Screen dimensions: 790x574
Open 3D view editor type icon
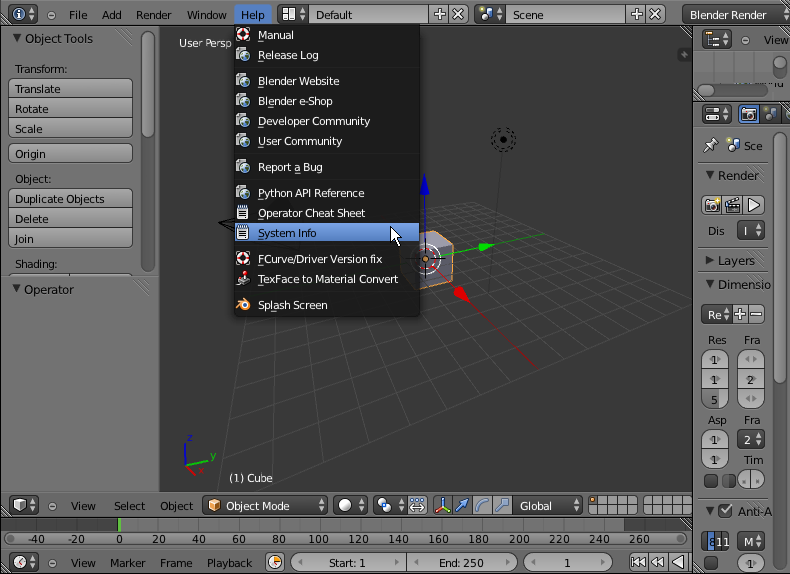pos(24,505)
